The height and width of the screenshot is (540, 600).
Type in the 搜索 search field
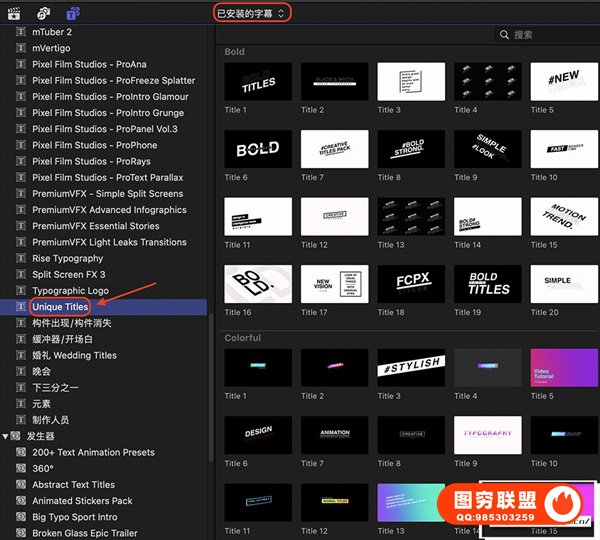point(550,35)
